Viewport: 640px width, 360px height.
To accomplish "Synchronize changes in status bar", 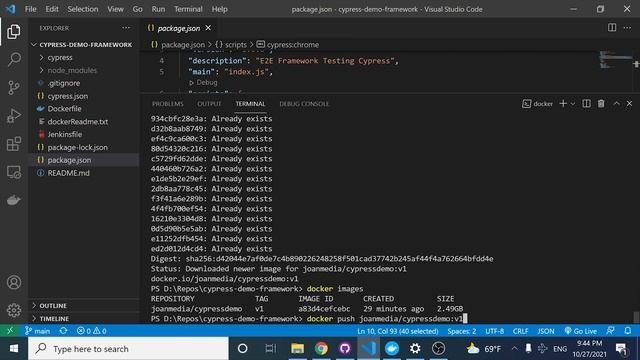I will point(63,331).
